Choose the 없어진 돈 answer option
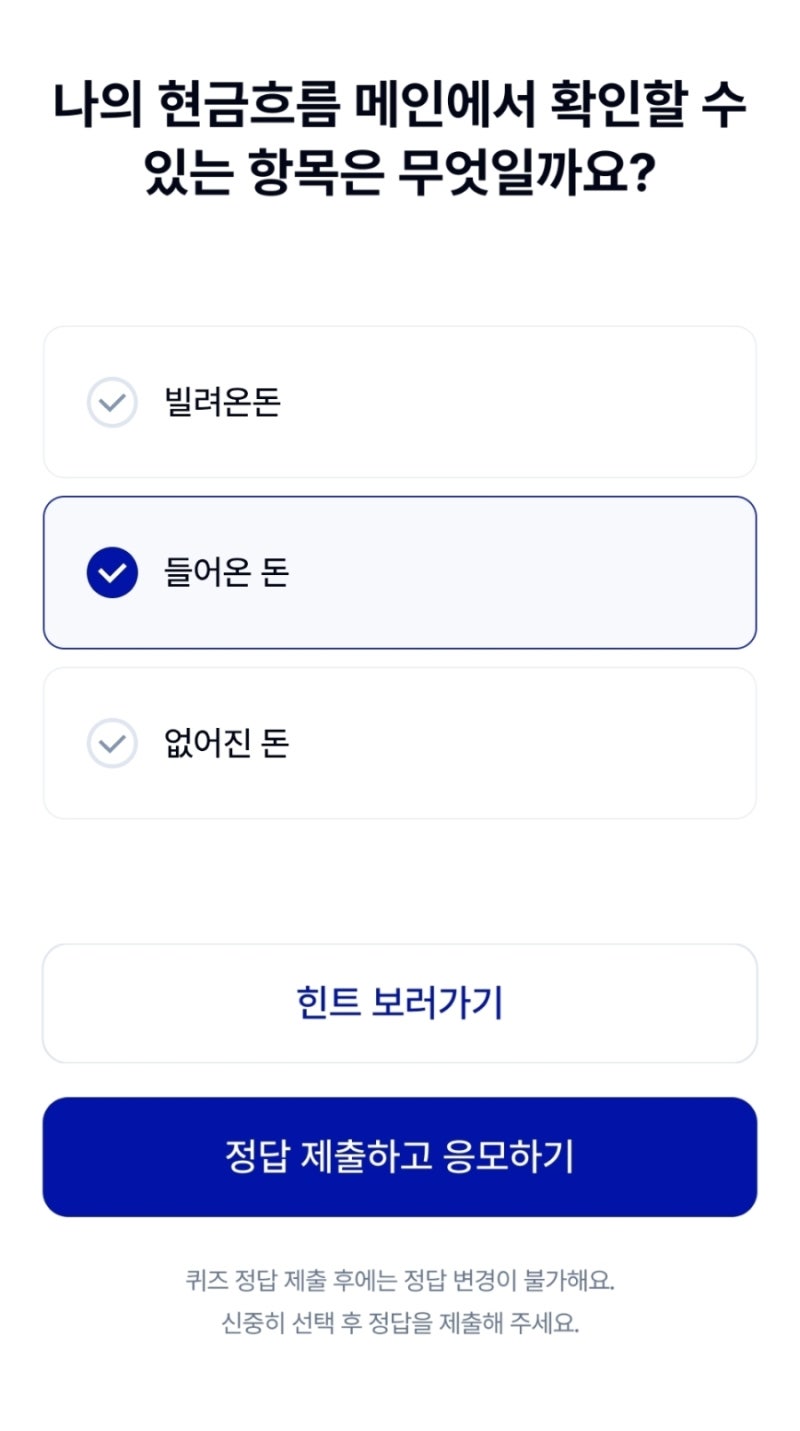This screenshot has height=1431, width=800. tap(400, 744)
